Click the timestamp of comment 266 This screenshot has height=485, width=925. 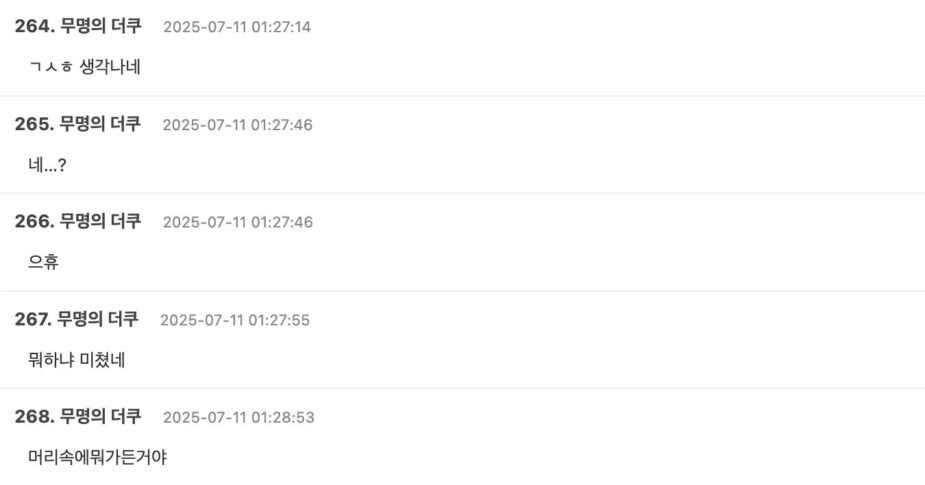(x=237, y=222)
